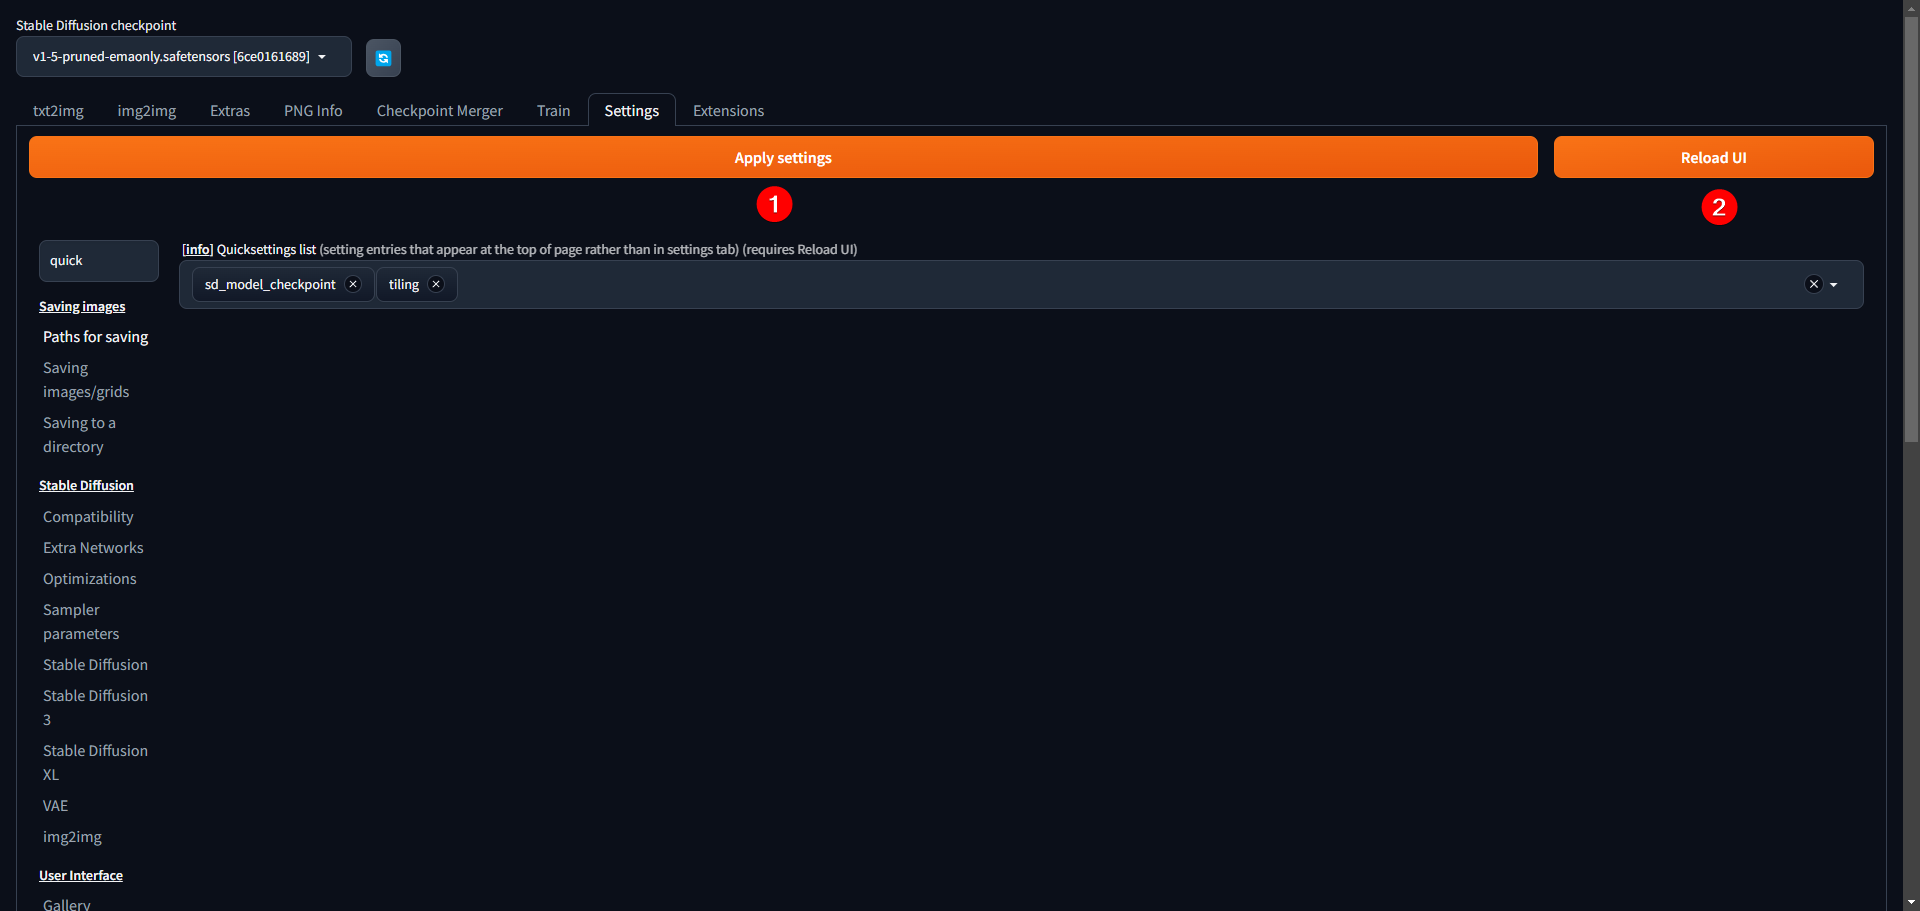This screenshot has width=1920, height=911.
Task: Switch to the Extensions tab
Action: (x=728, y=111)
